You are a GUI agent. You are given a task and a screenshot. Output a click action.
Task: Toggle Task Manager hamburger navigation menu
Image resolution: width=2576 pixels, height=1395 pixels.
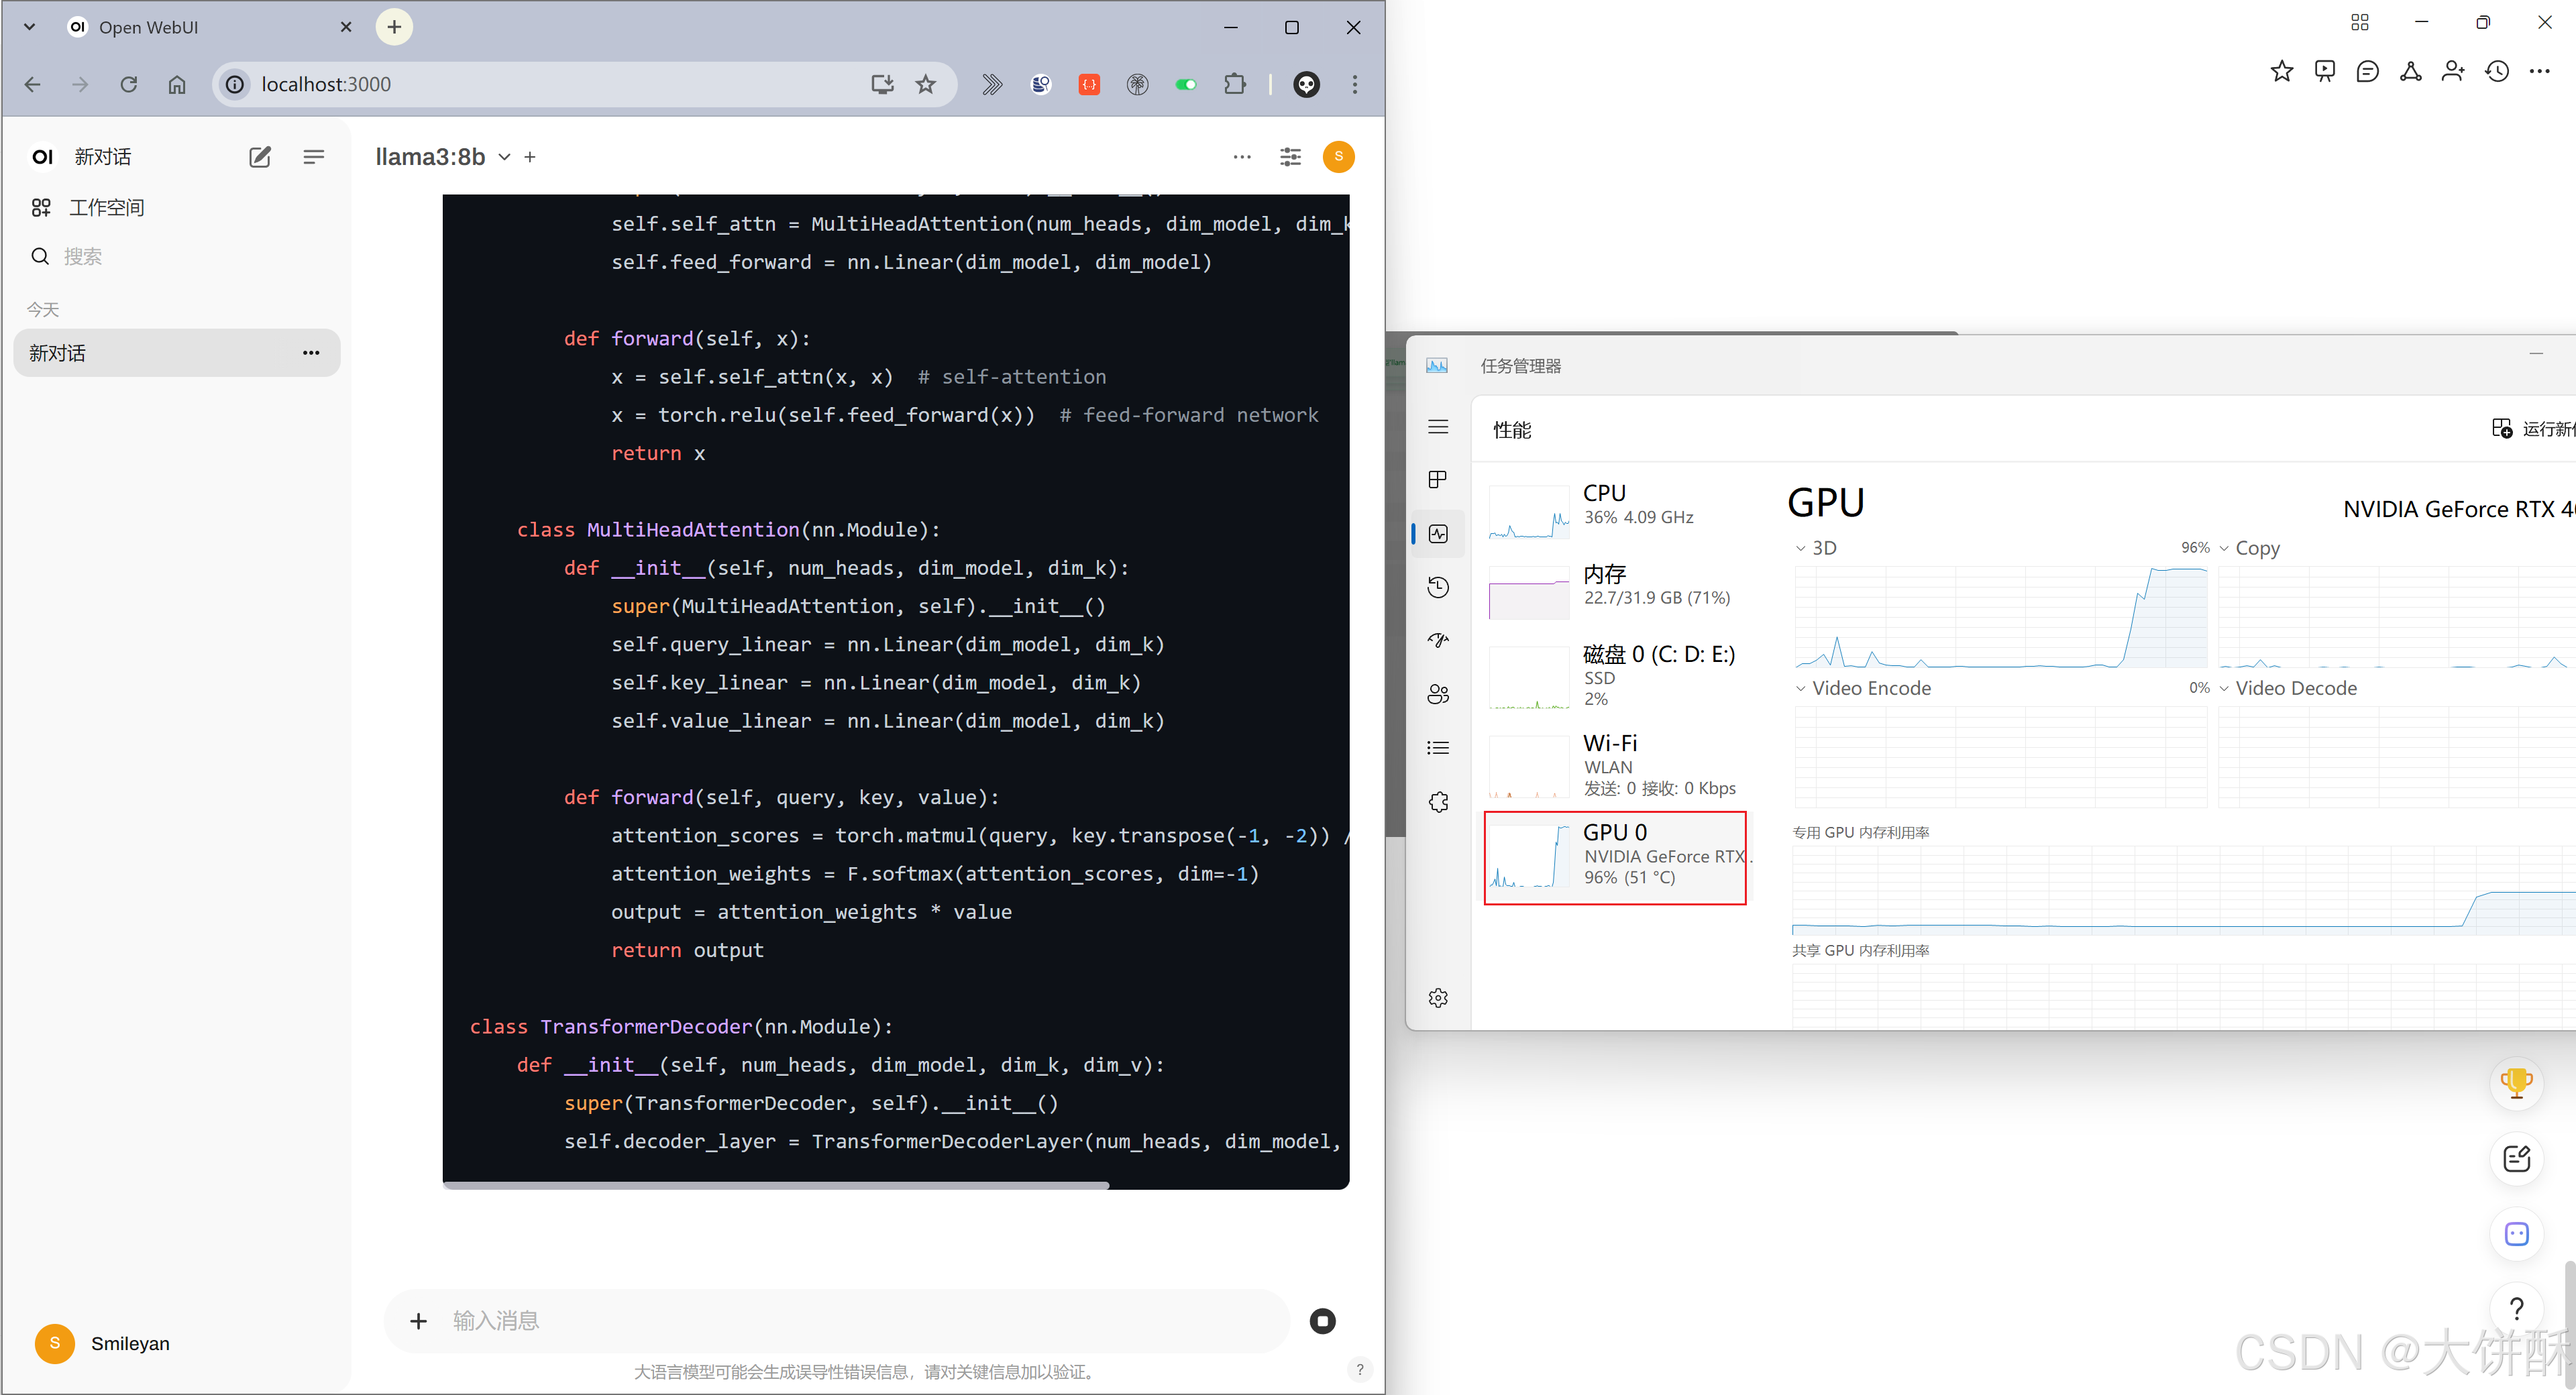pos(1438,427)
